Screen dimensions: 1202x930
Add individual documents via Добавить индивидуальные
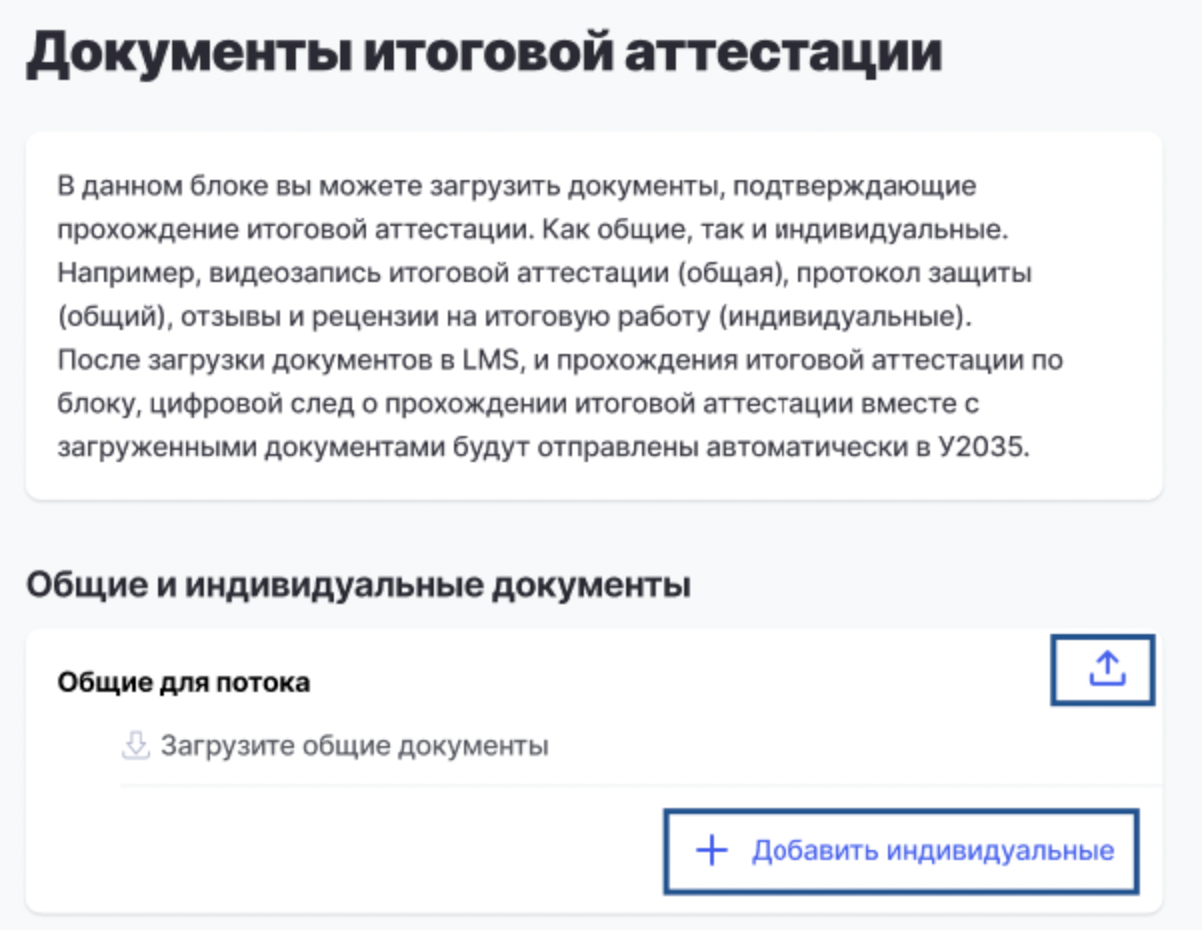tap(902, 851)
